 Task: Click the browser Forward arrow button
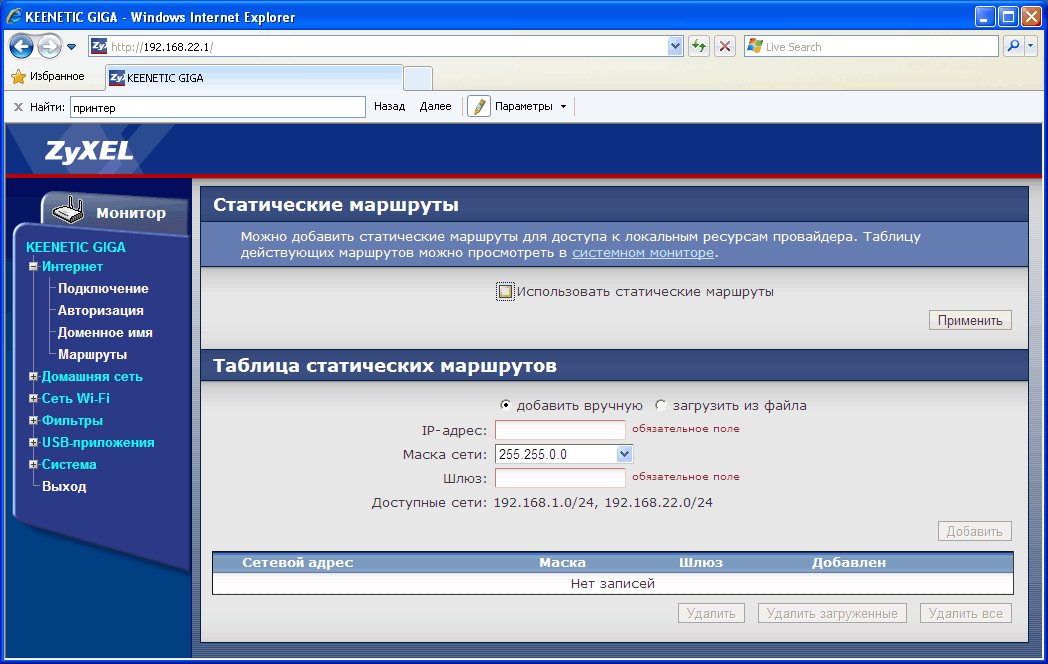point(49,47)
